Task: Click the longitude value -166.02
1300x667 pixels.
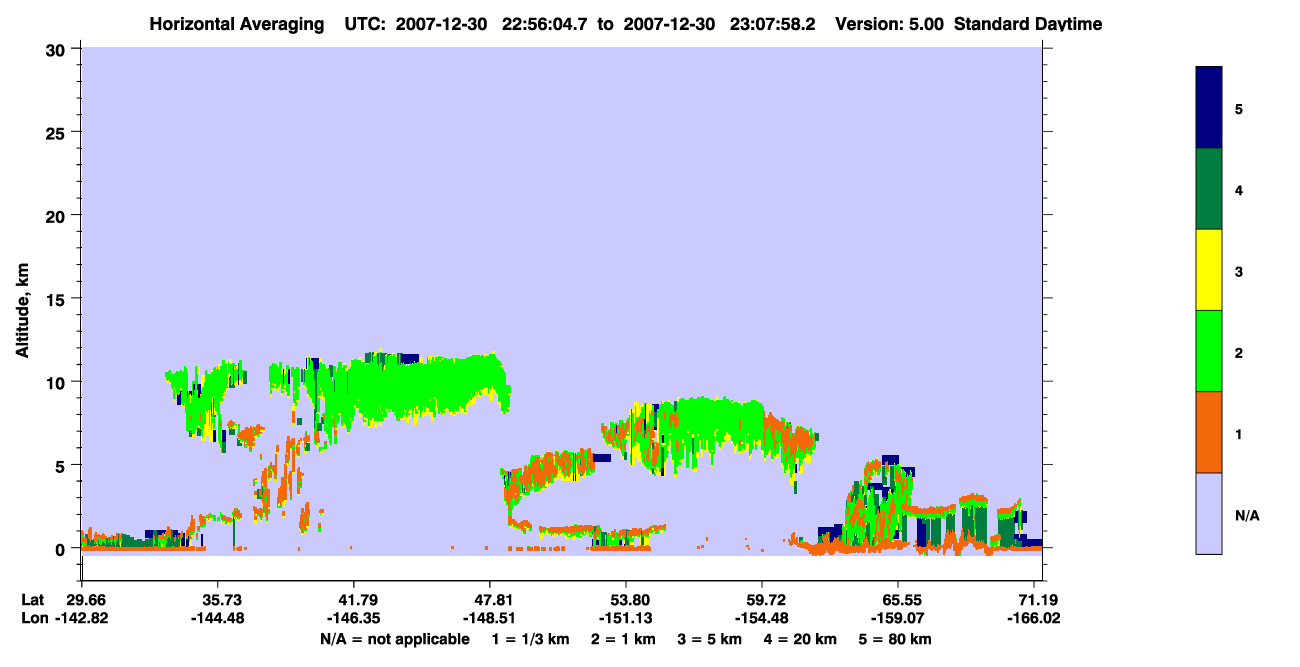Action: 1034,618
